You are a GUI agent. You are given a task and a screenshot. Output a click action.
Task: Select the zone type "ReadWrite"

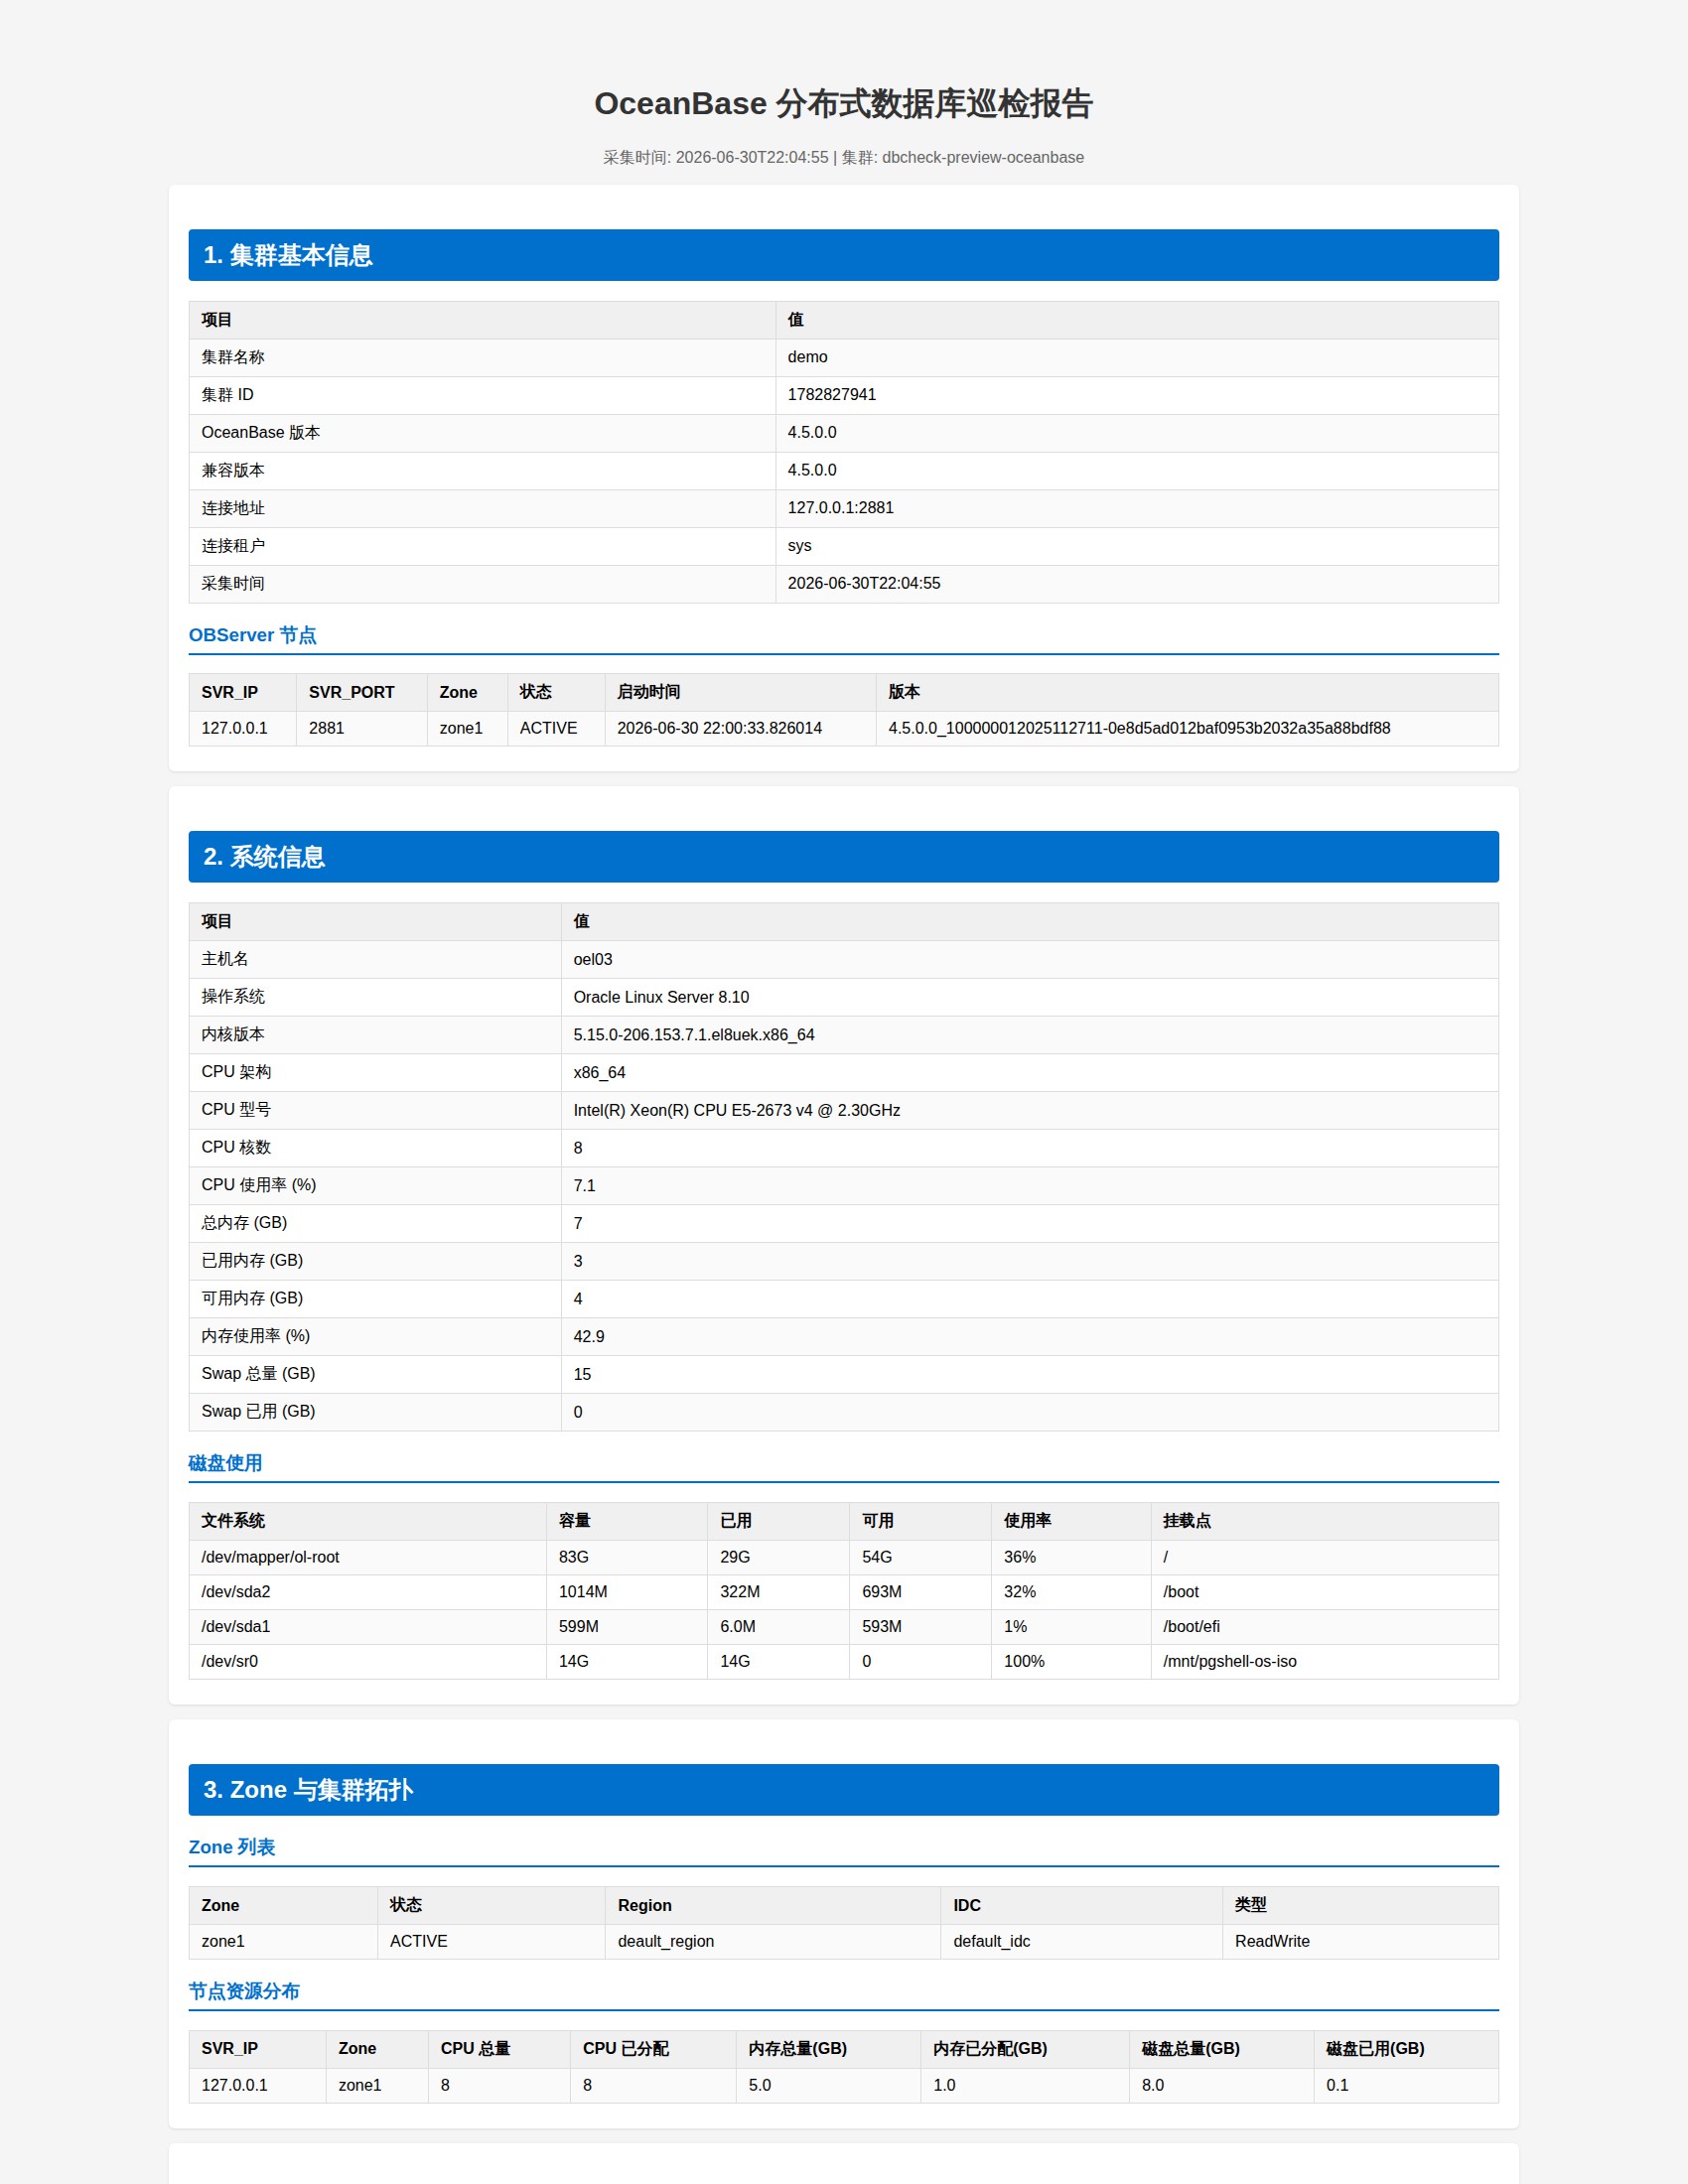click(1272, 1942)
